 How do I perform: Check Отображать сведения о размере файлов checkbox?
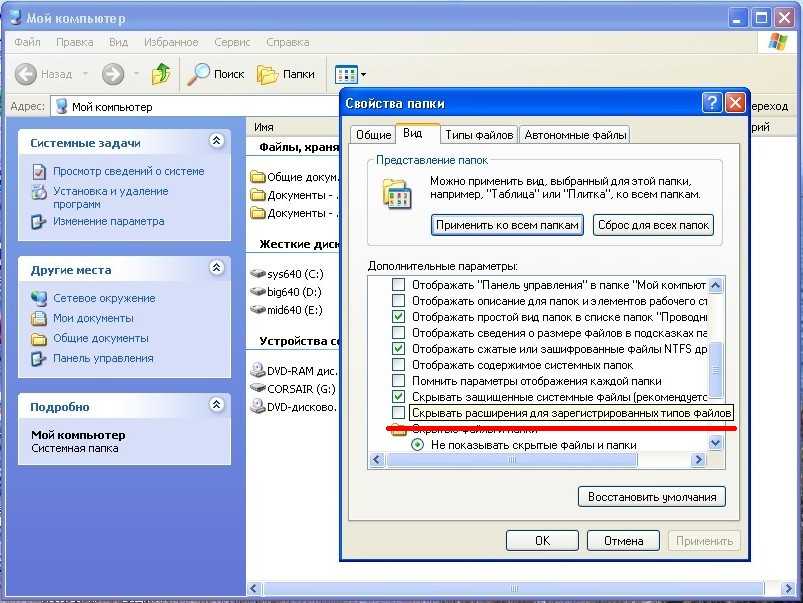click(x=398, y=332)
